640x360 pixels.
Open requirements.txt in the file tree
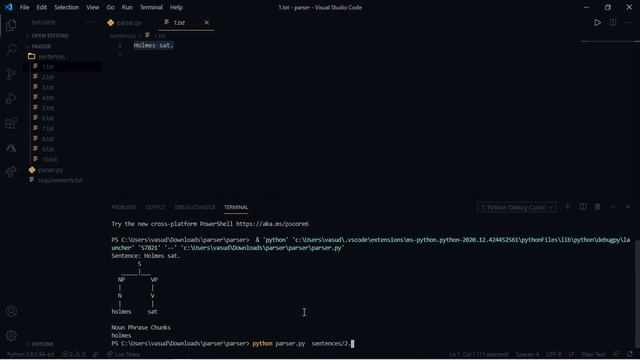[x=60, y=180]
